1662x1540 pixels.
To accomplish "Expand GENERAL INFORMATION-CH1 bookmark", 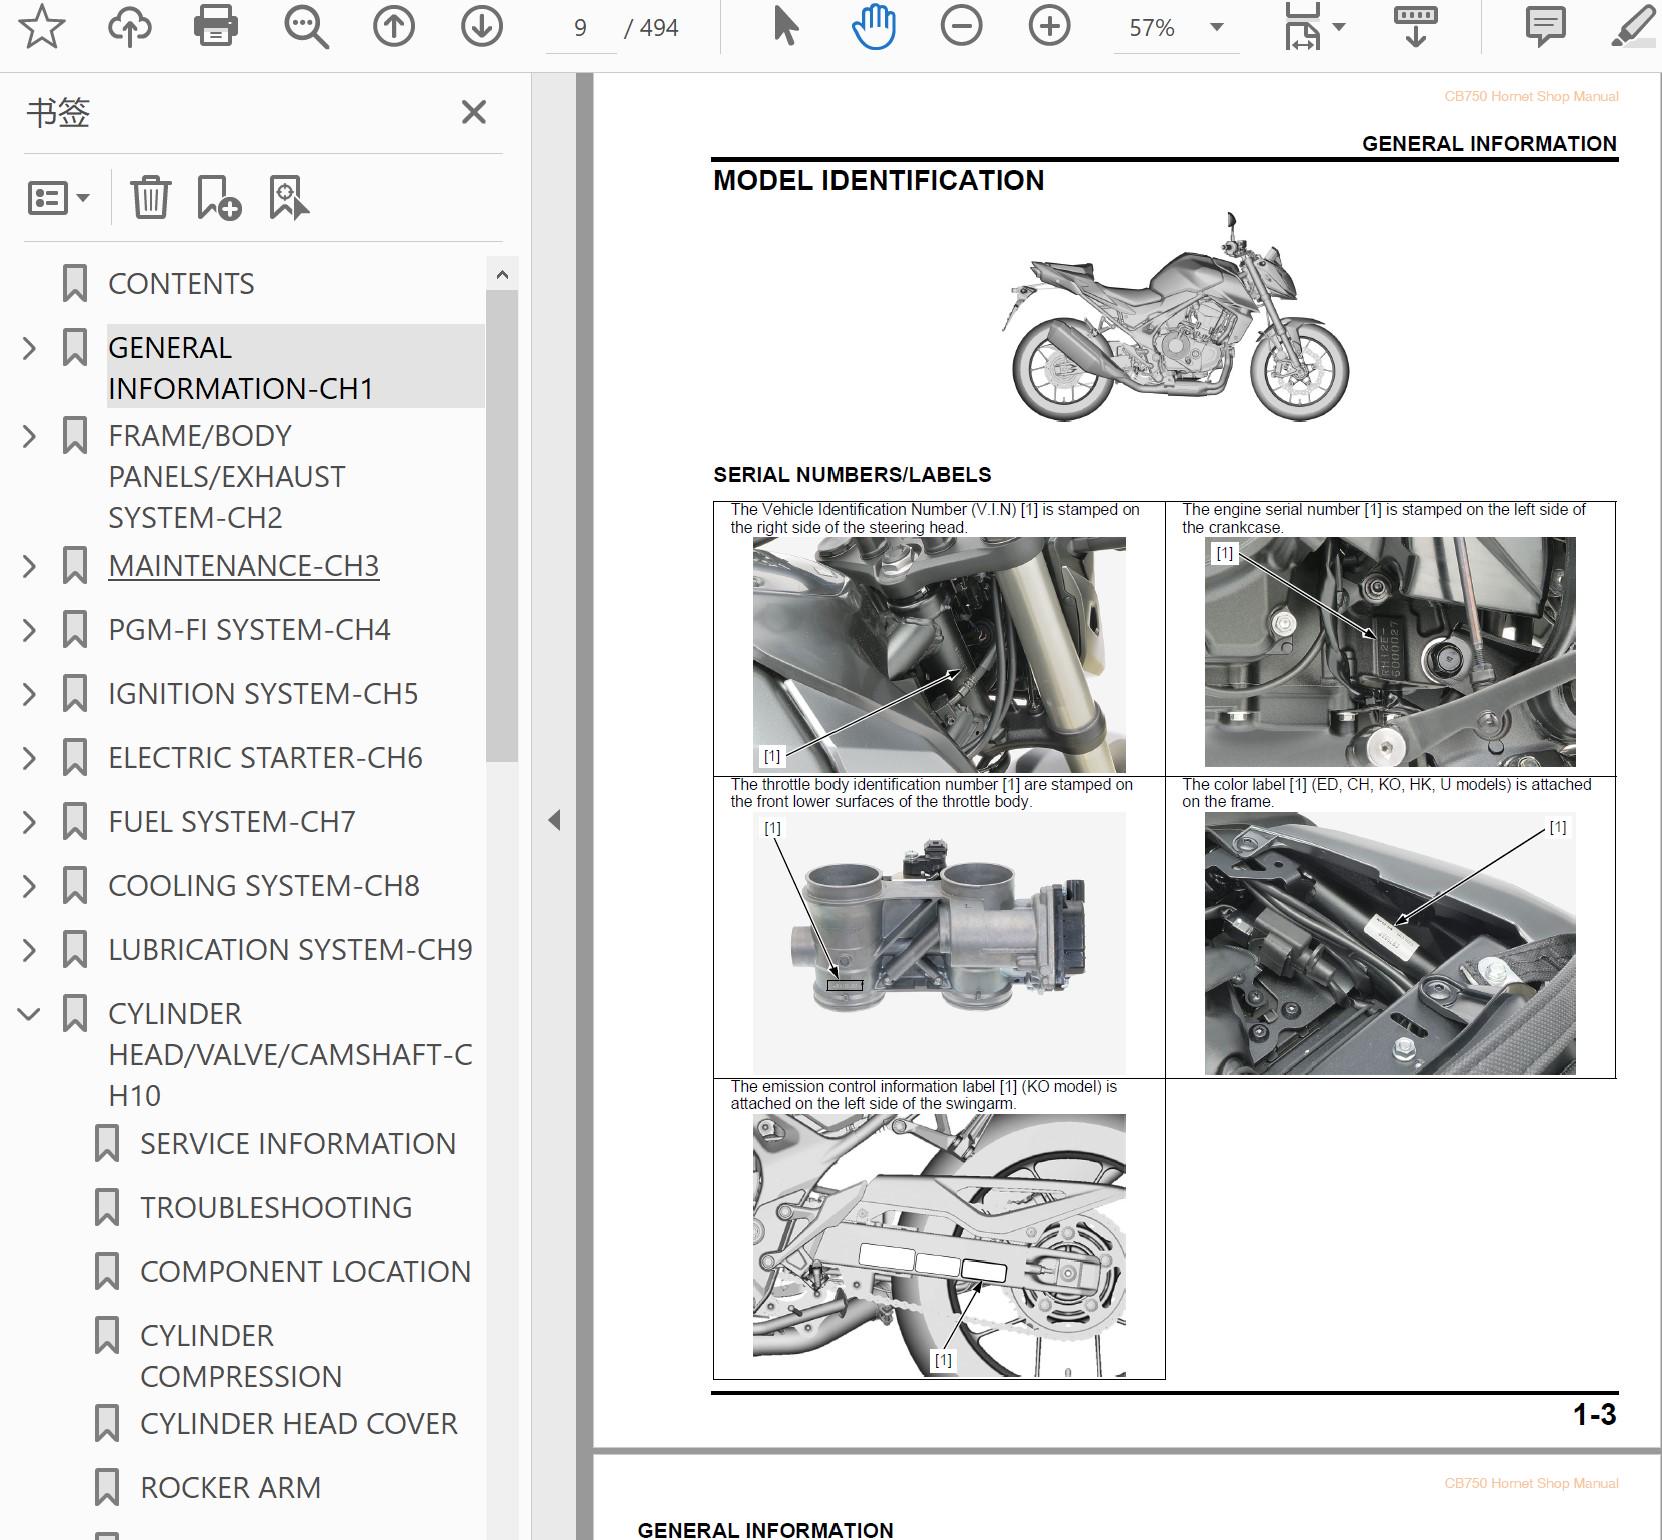I will (30, 348).
